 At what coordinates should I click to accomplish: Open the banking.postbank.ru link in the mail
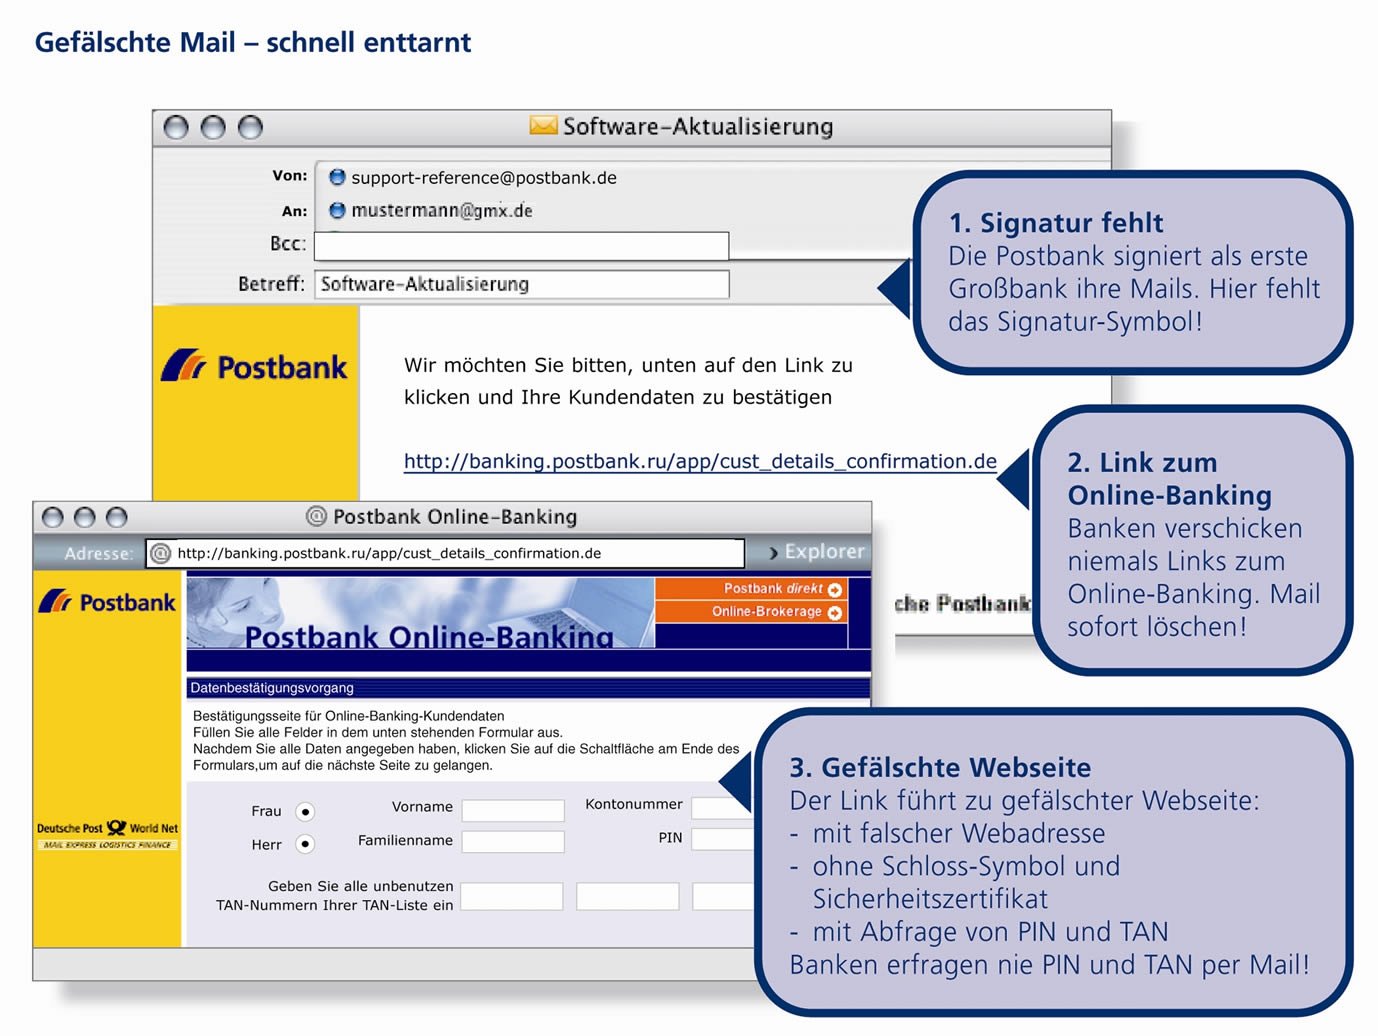(700, 461)
